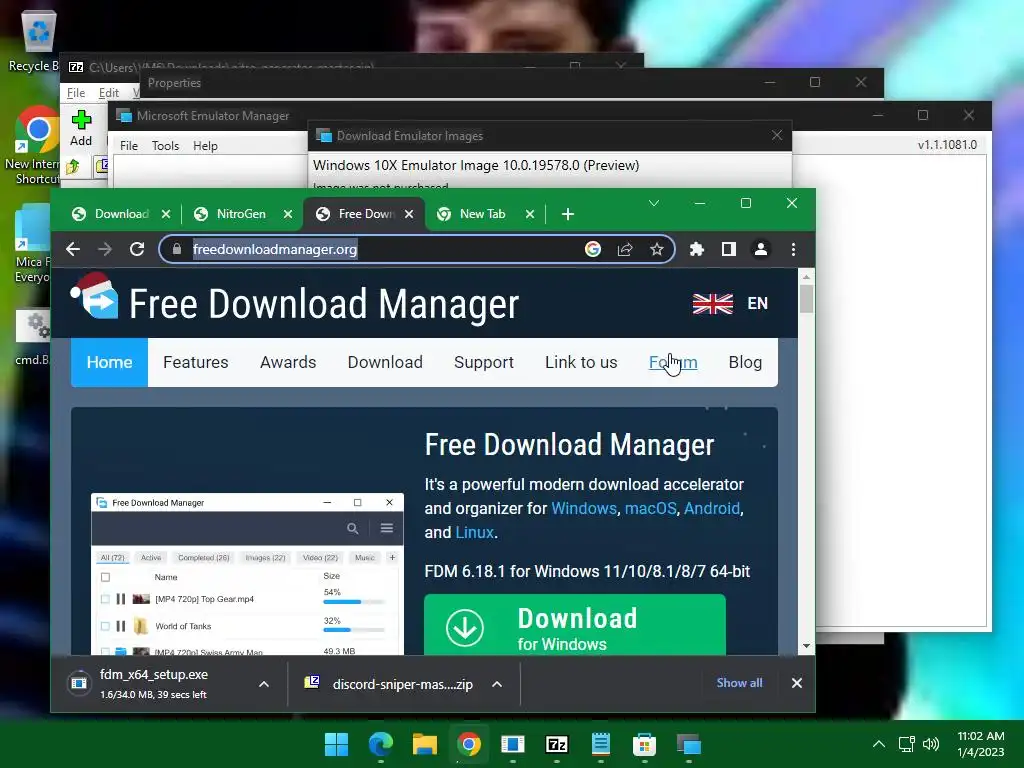The image size is (1024, 768).
Task: Go back in Chrome browser
Action: [73, 249]
